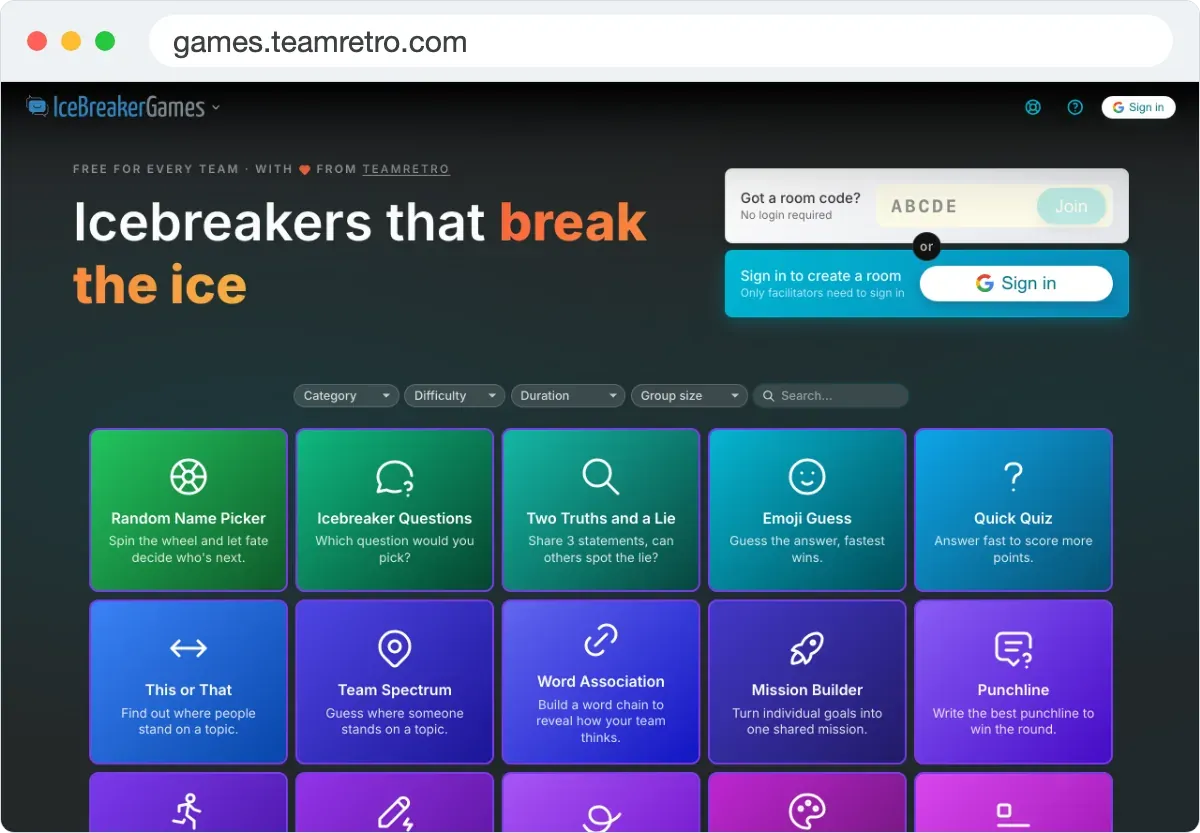
Task: Open the Quick Quiz title
Action: [x=1013, y=519]
